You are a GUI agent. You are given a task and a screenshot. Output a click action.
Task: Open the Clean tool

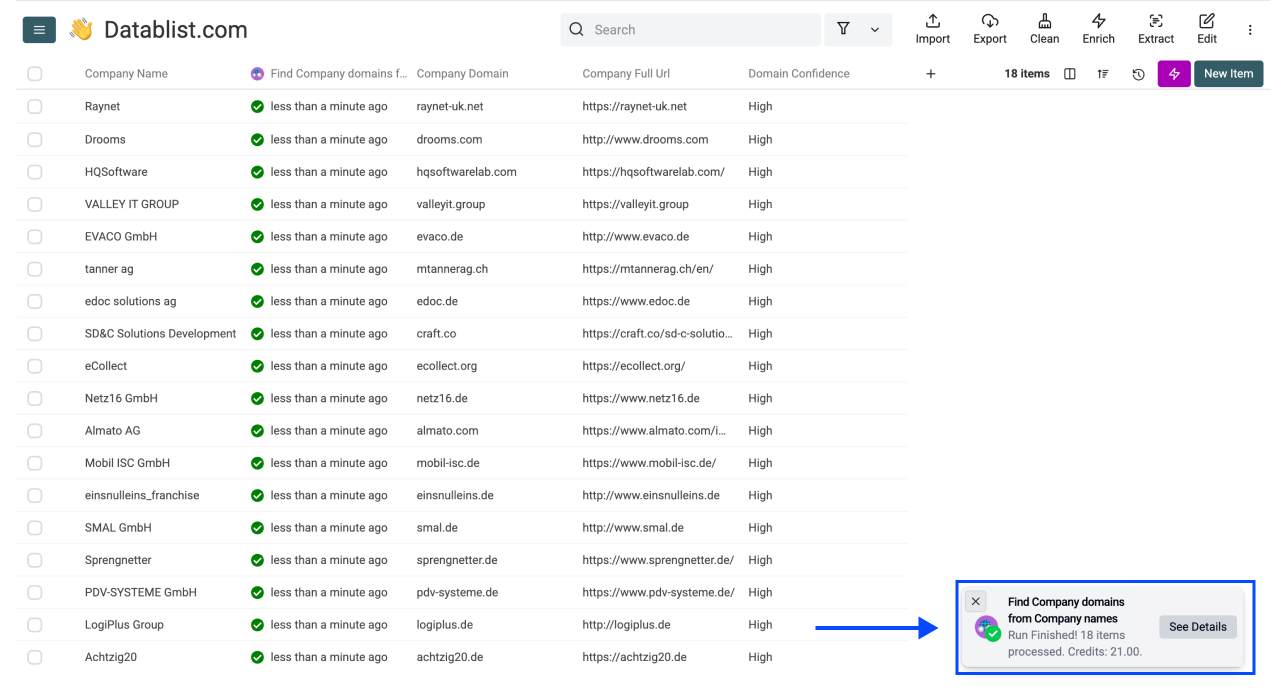point(1044,29)
